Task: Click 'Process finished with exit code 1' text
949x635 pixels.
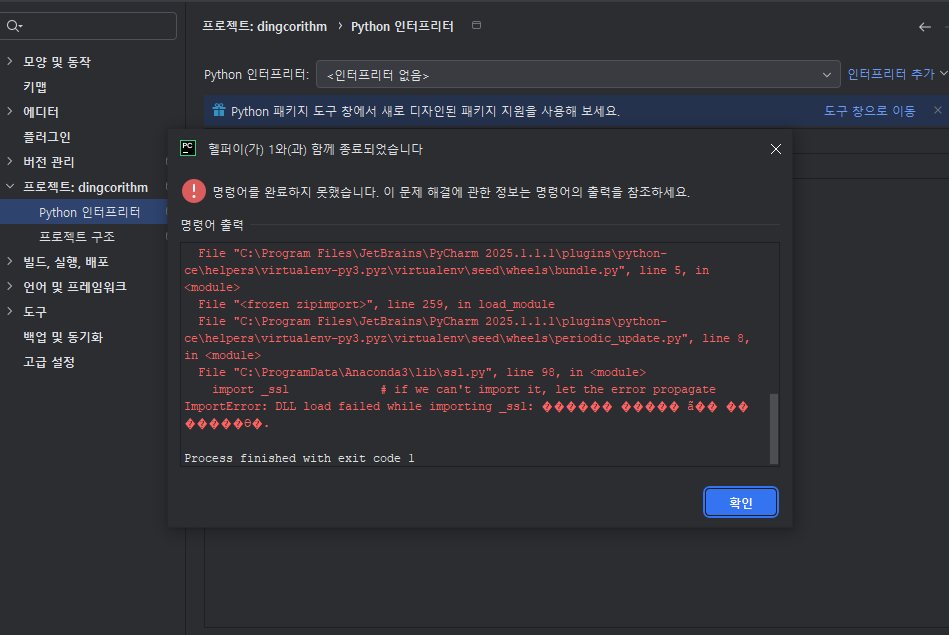Action: coord(299,458)
